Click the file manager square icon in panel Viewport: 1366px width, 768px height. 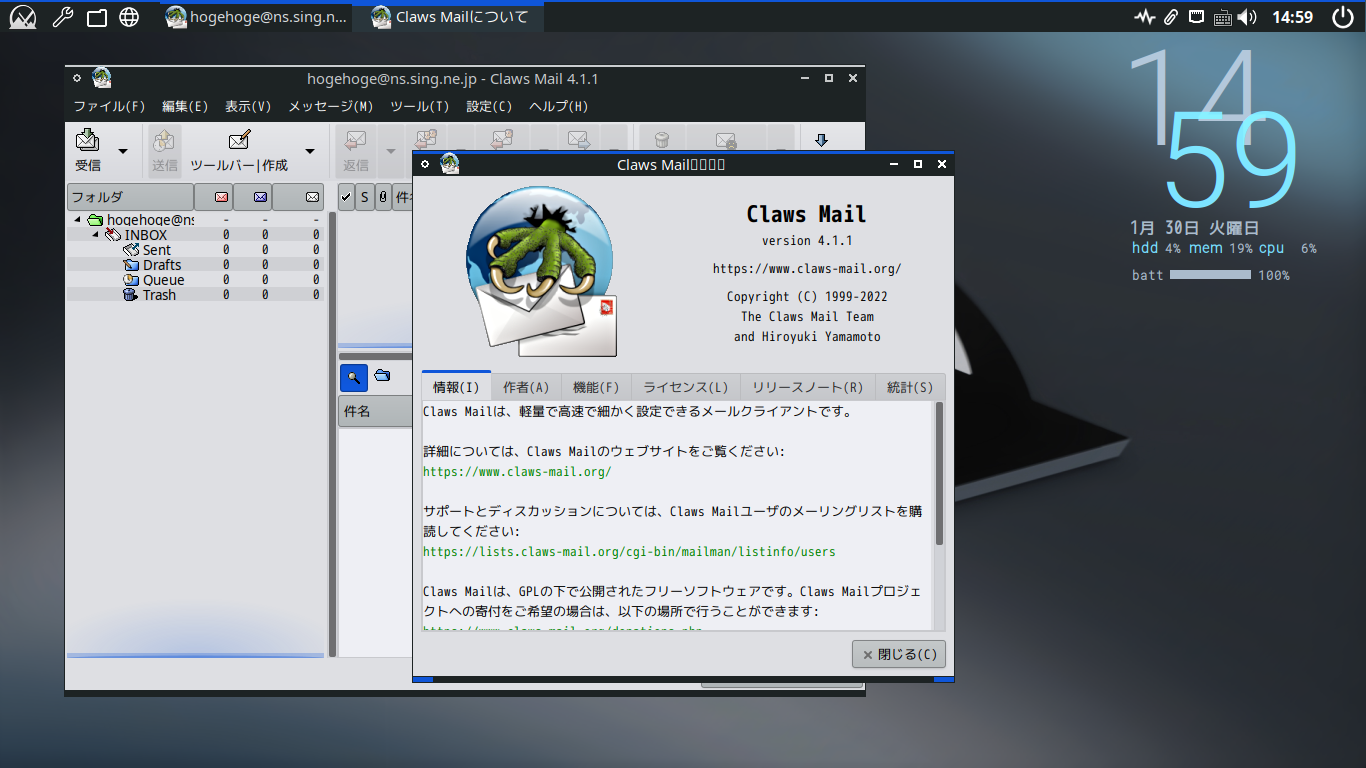click(96, 17)
